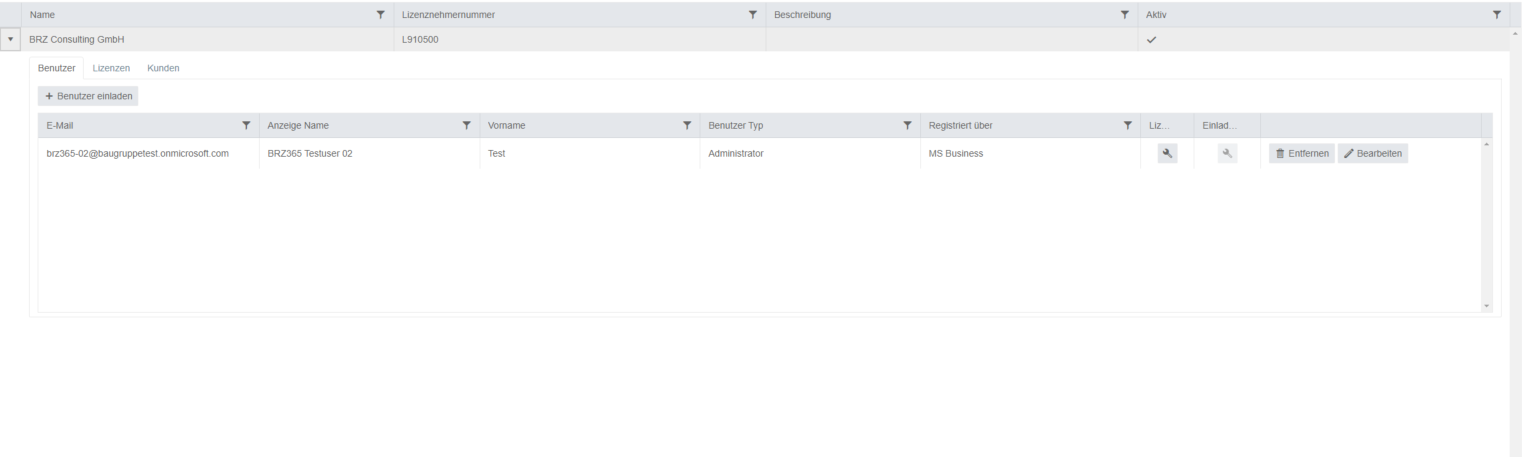Open filter for Beschreibung column
This screenshot has height=457, width=1527.
coord(1125,15)
